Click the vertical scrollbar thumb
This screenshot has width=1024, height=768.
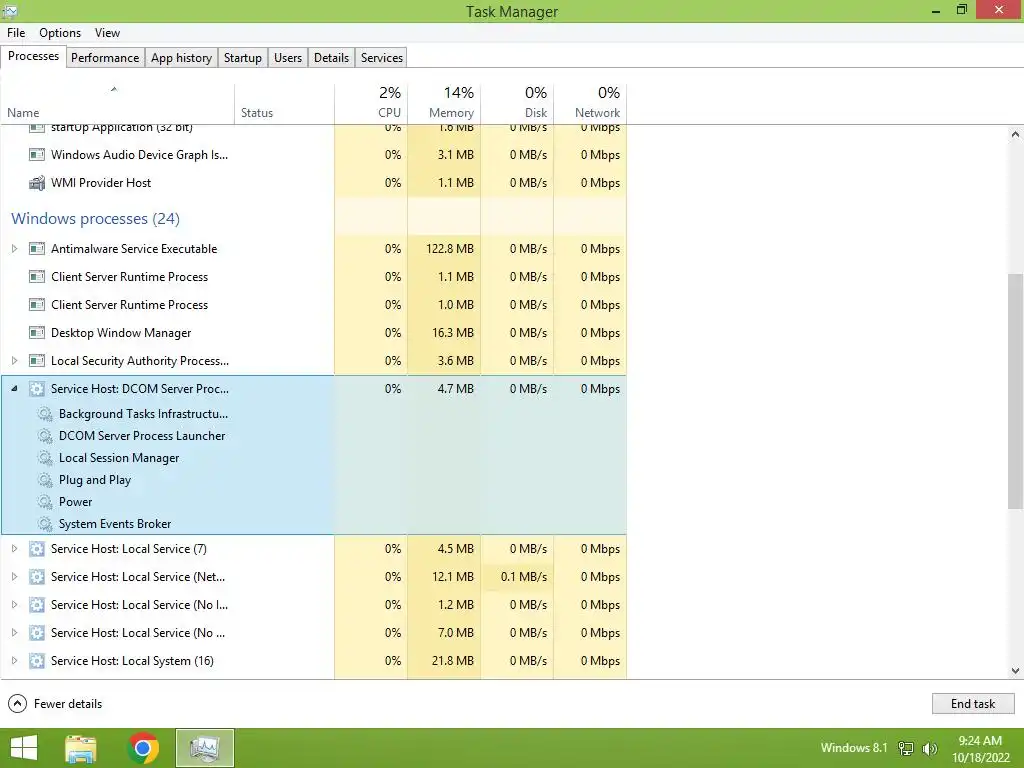pyautogui.click(x=1016, y=391)
